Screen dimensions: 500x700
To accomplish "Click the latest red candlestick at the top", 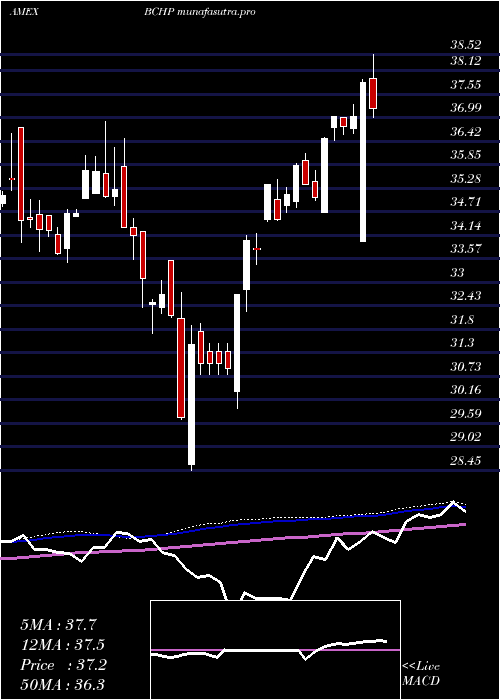I will [373, 93].
